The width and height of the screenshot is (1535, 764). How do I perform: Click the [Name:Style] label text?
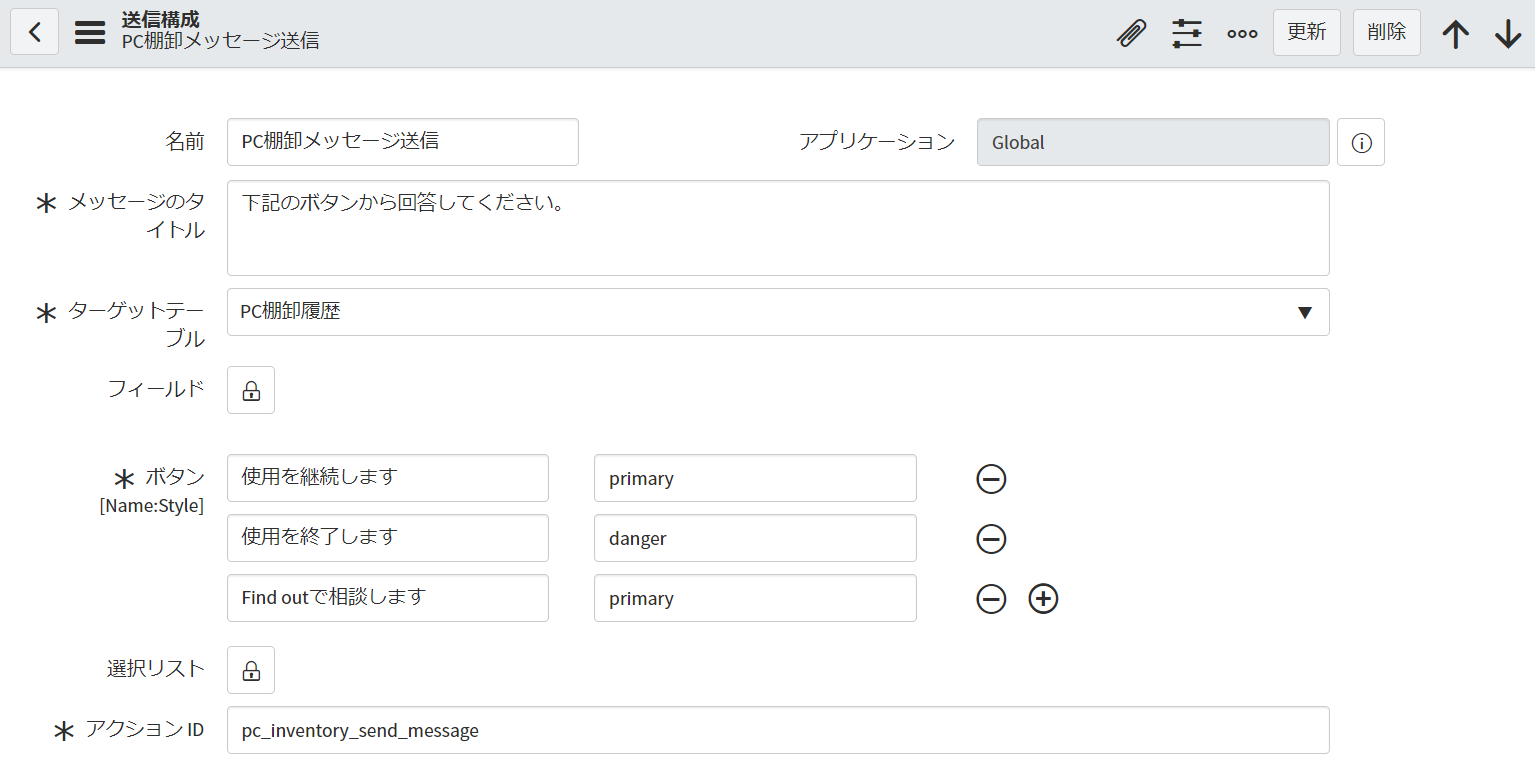click(x=151, y=506)
